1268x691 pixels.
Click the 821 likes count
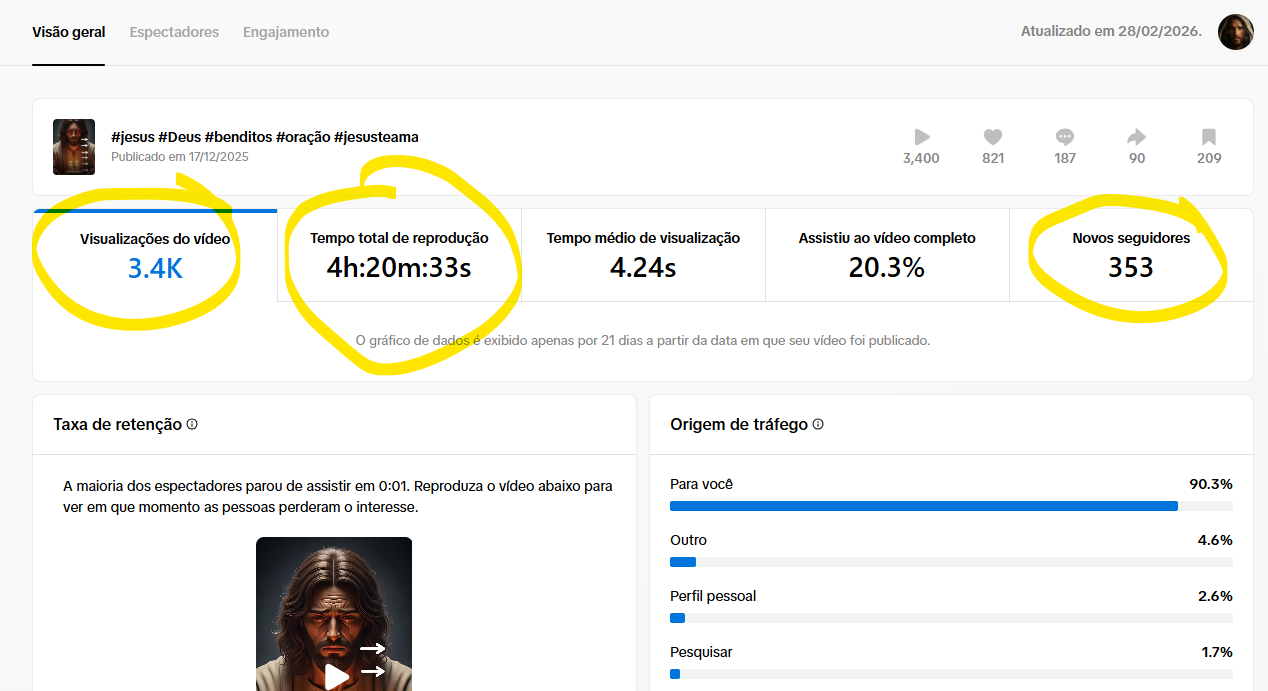993,158
